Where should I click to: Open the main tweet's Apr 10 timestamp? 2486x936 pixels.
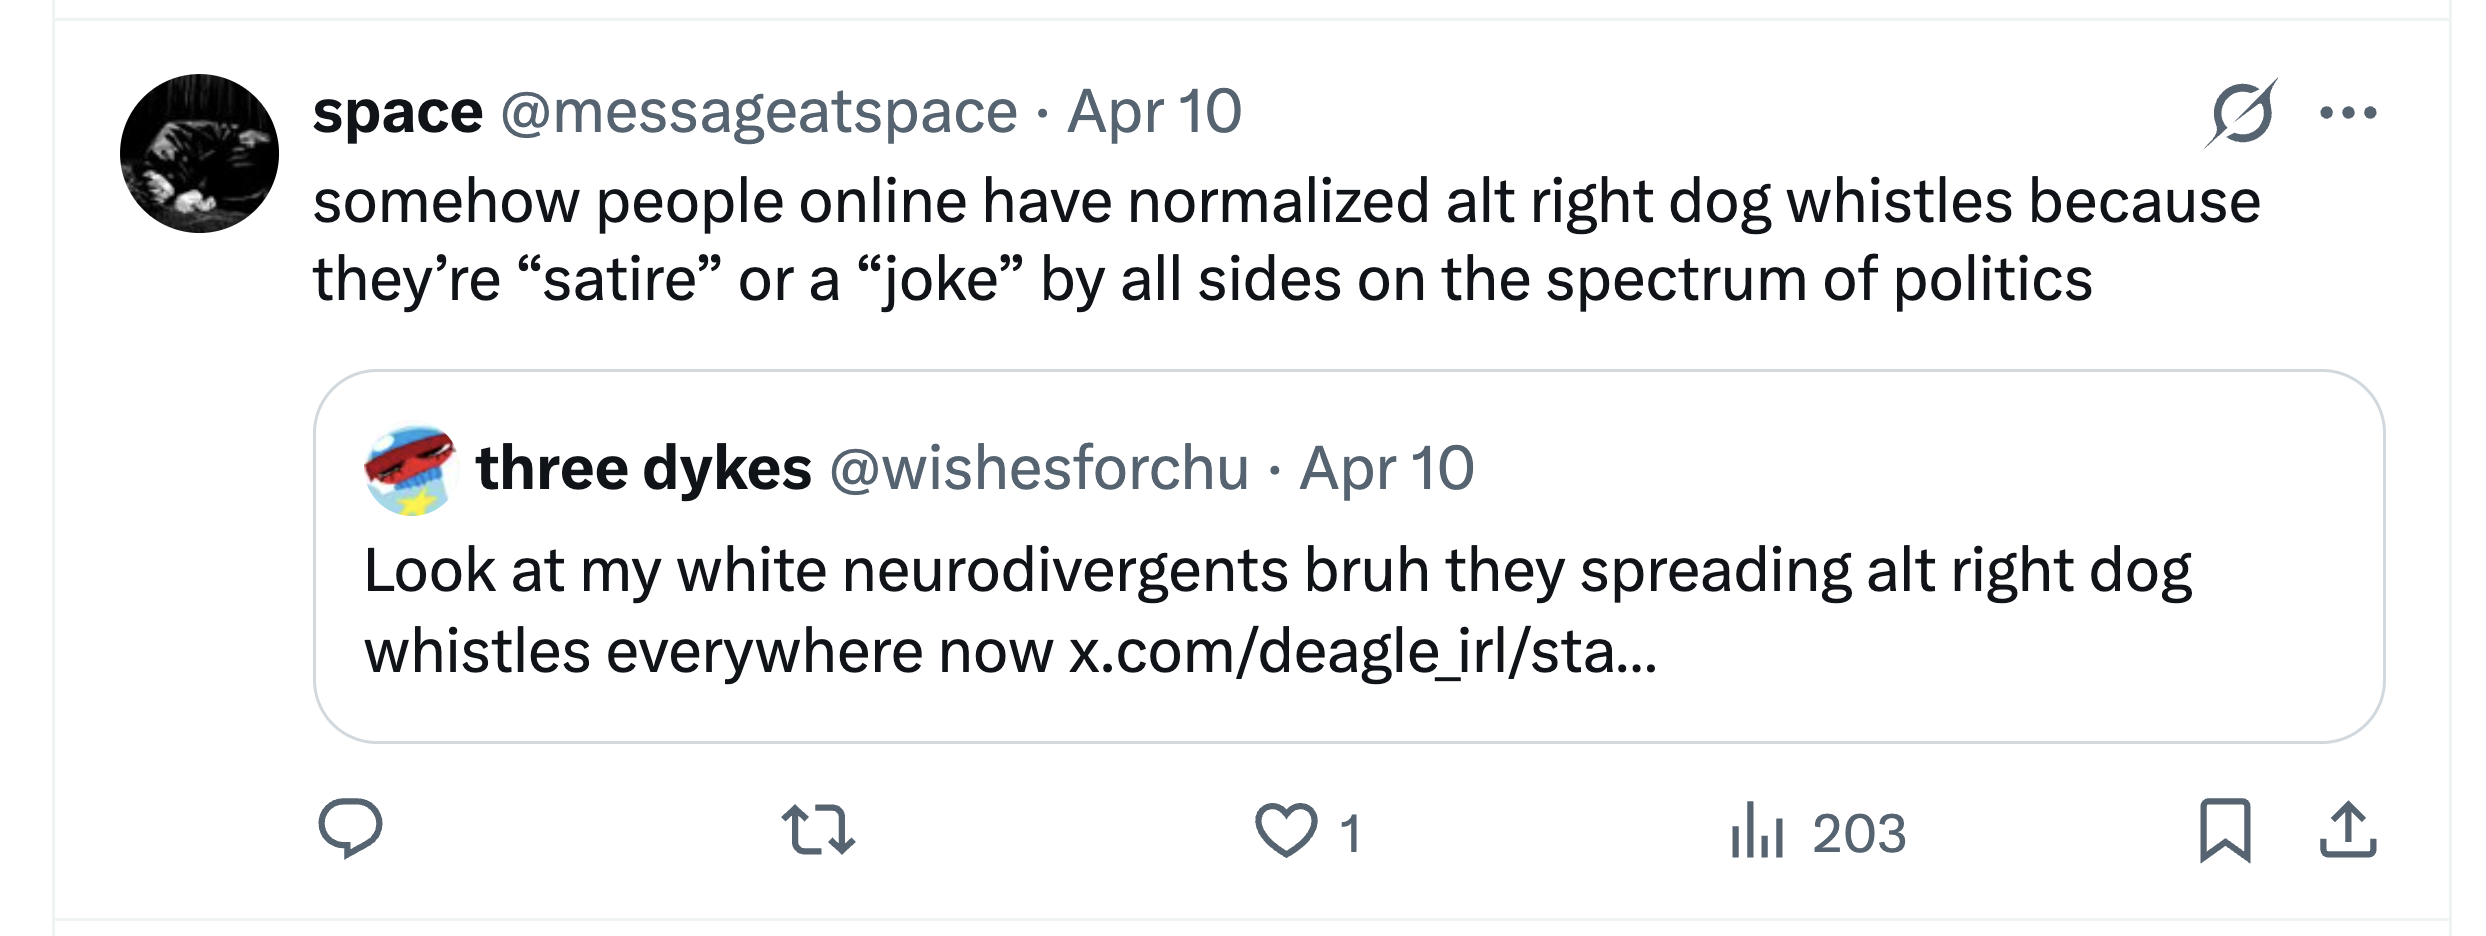point(1154,111)
